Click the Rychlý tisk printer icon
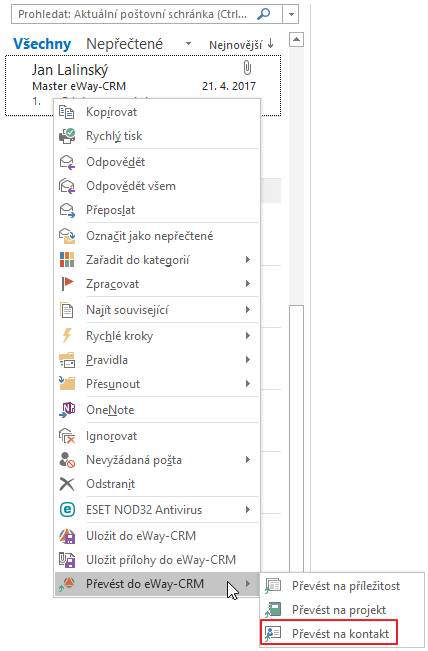This screenshot has width=428, height=651. point(67,136)
